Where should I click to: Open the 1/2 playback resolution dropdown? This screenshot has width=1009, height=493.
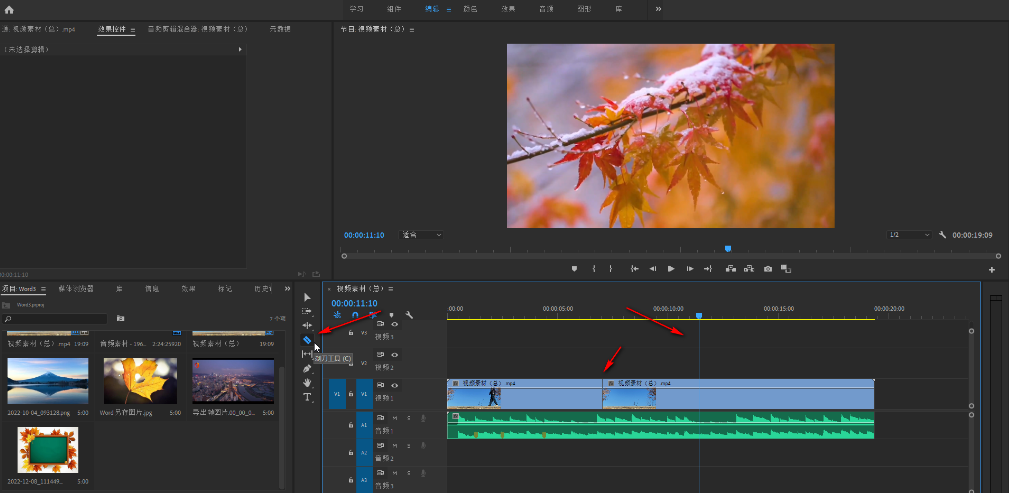coord(909,235)
